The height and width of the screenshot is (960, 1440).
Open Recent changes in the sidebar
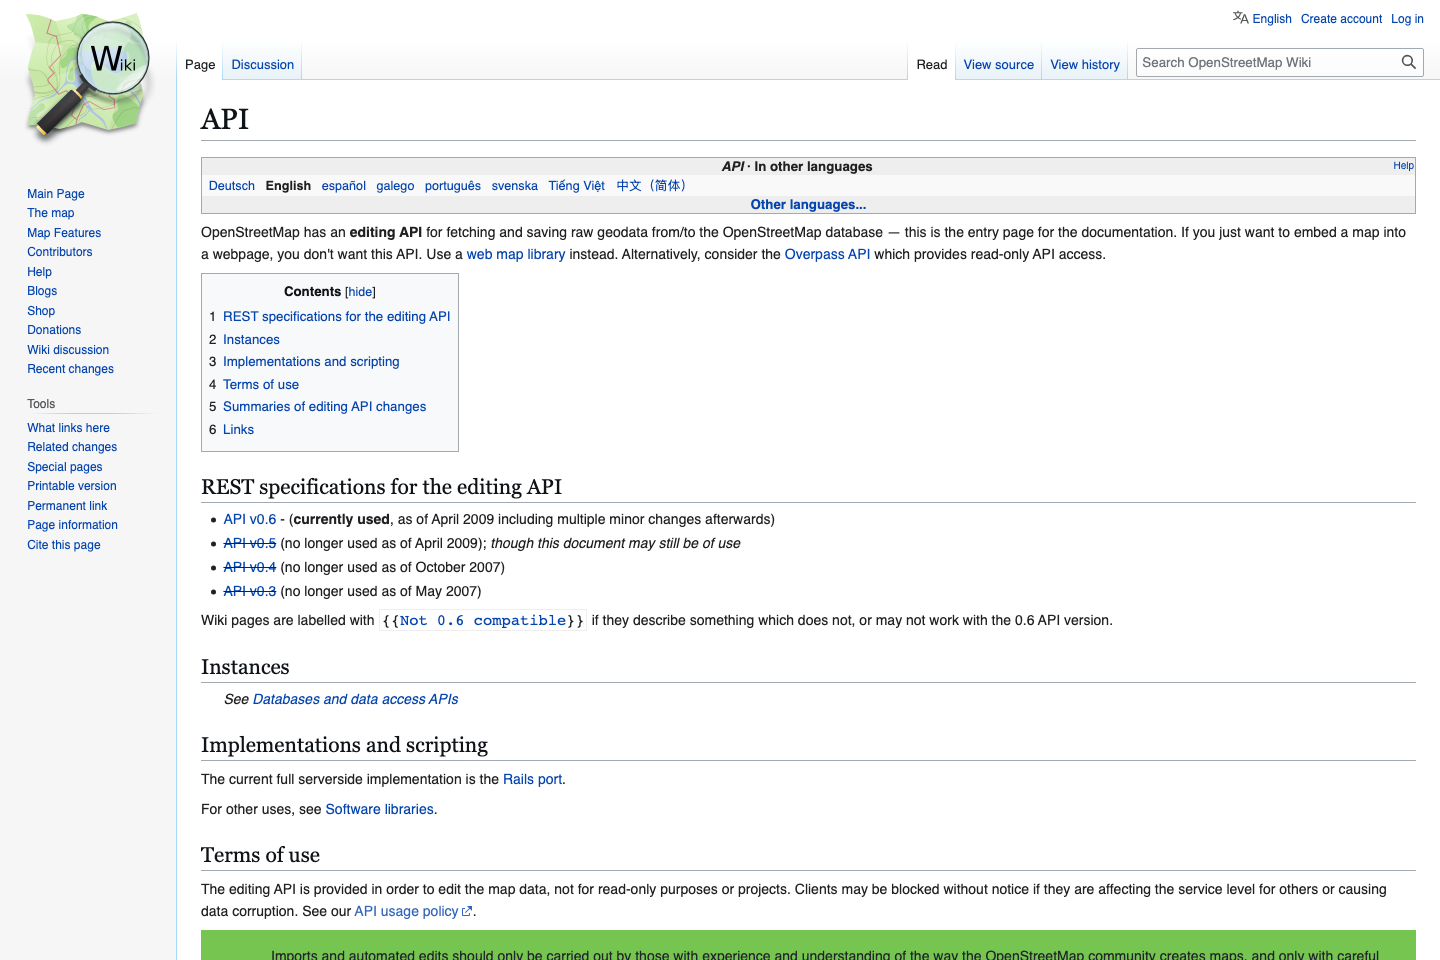(70, 368)
